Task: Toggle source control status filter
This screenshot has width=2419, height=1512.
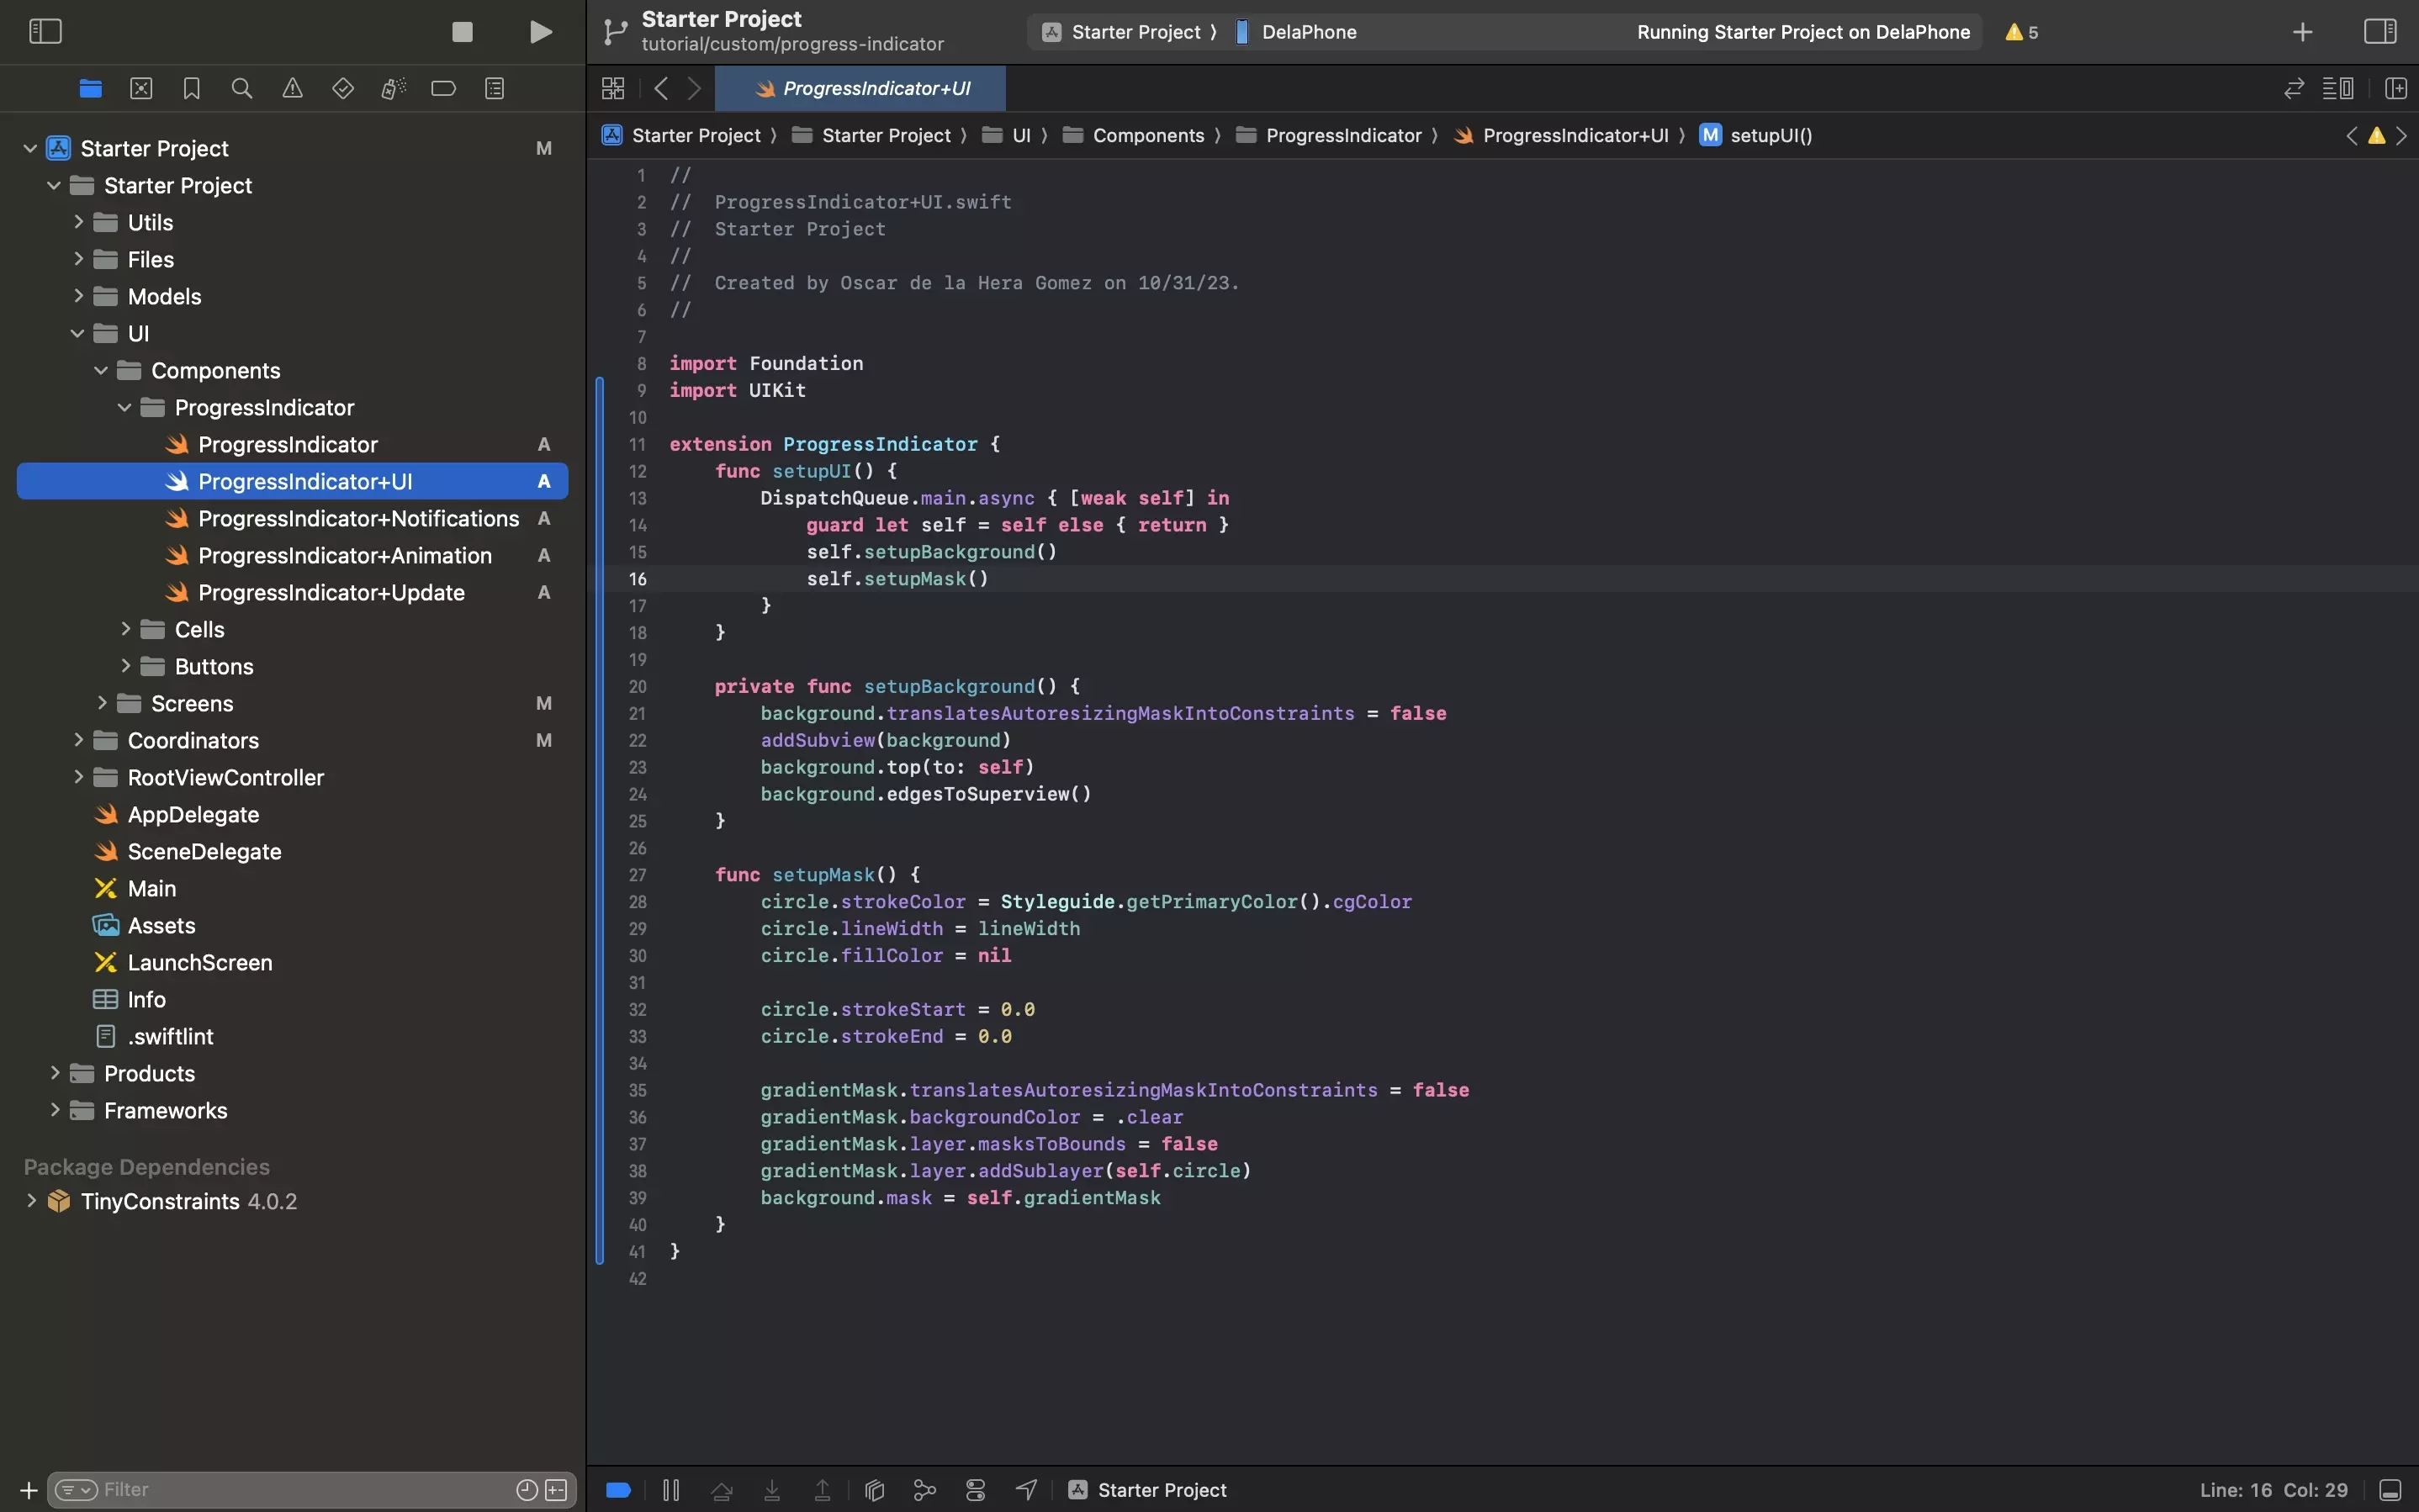Action: [556, 1490]
